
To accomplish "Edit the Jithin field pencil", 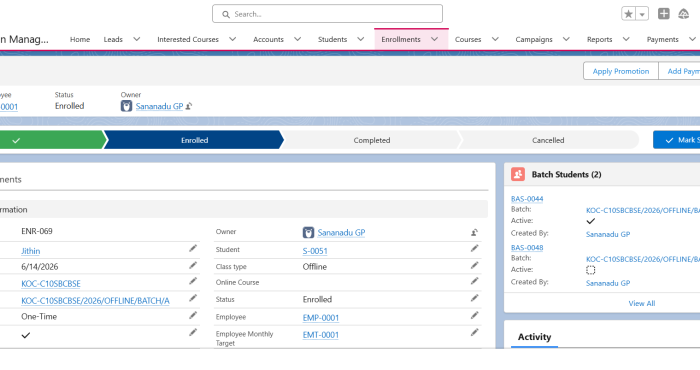I will (x=193, y=249).
